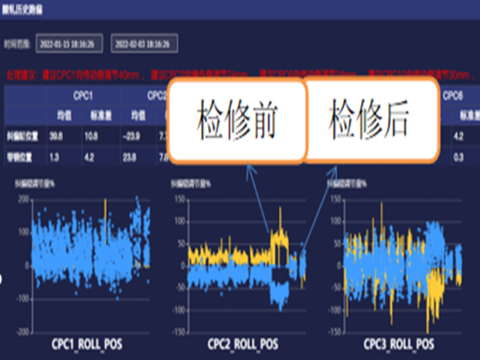This screenshot has height=360, width=480.
Task: Click the CPC2_ROLL_POS chart title
Action: (x=243, y=344)
